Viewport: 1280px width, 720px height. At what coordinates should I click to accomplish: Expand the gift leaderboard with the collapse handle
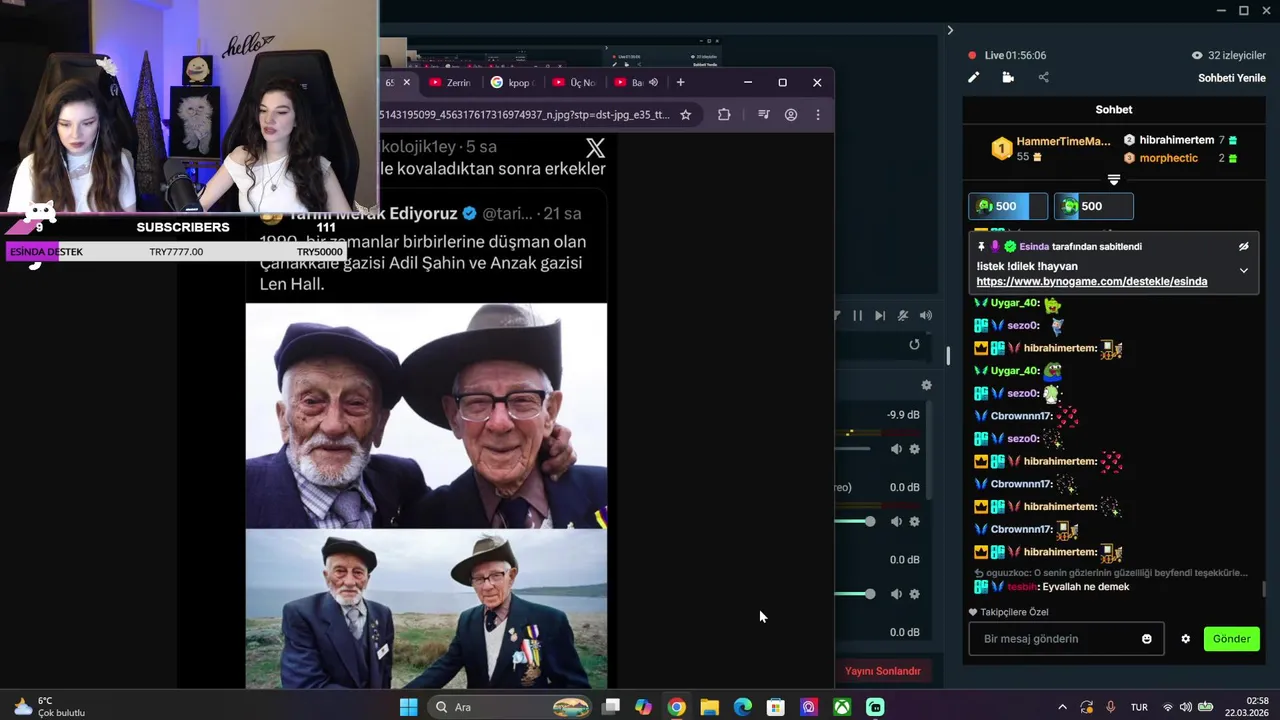point(1114,180)
